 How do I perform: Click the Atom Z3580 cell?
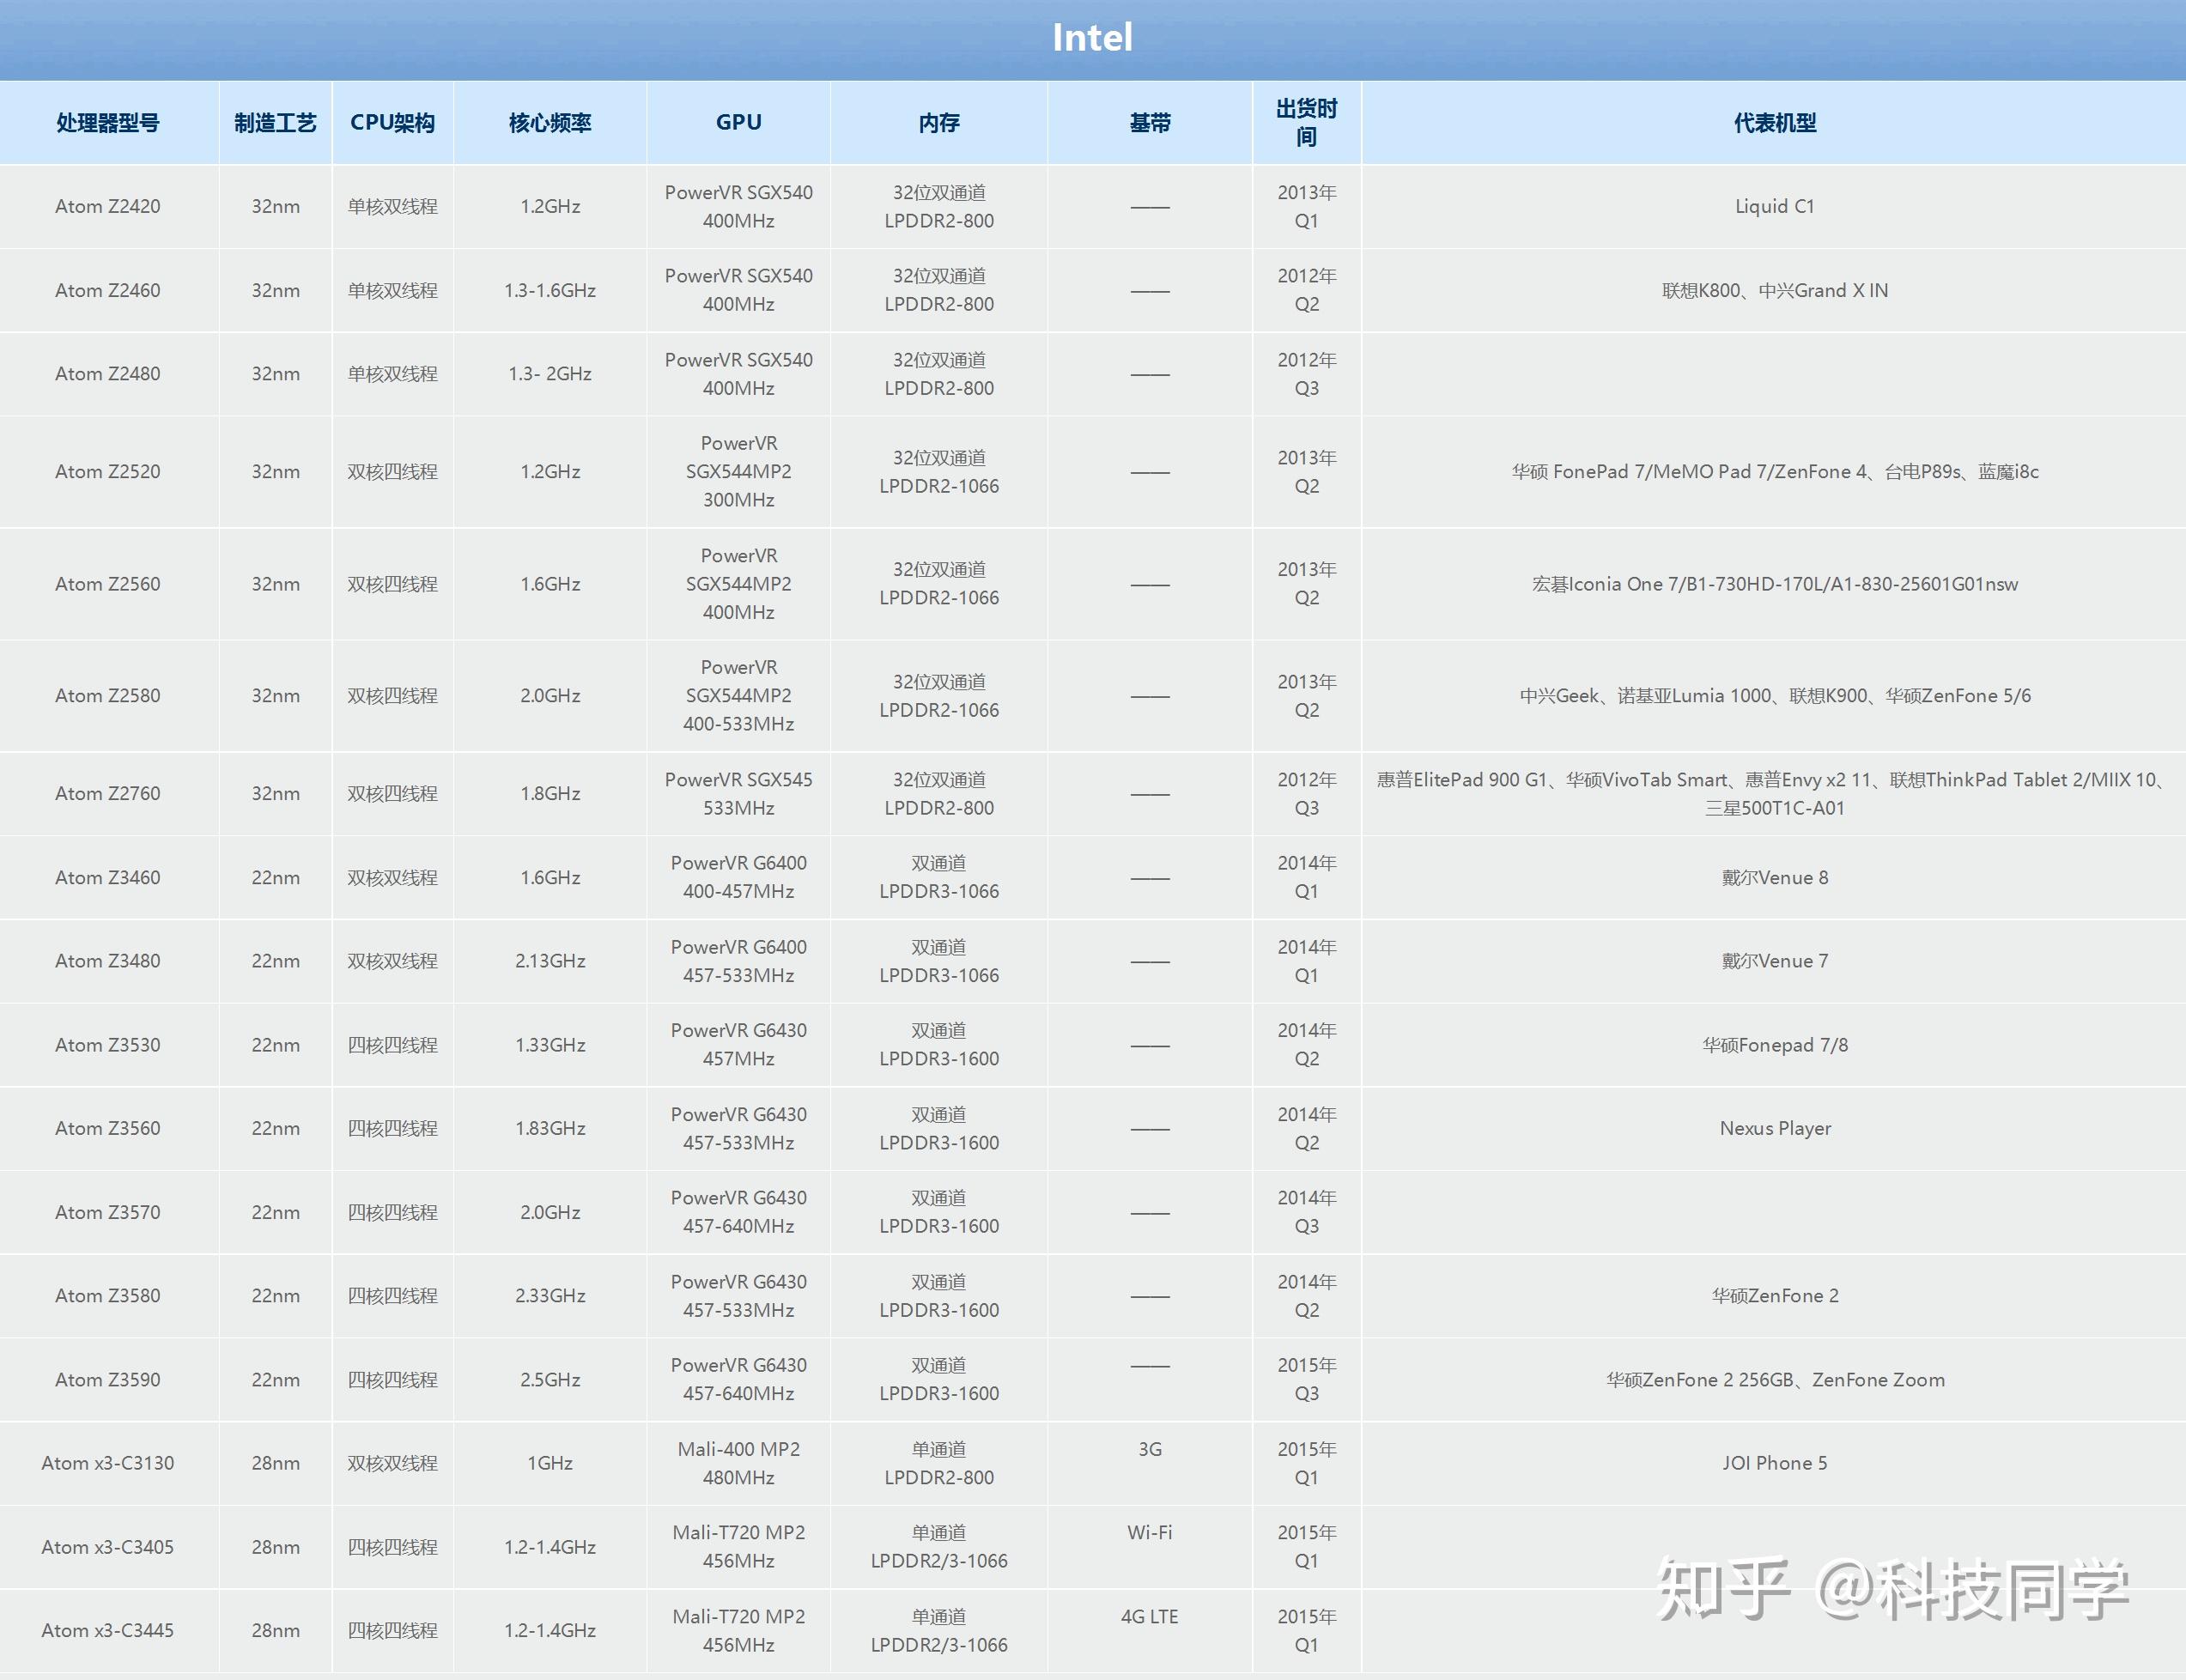(108, 1296)
